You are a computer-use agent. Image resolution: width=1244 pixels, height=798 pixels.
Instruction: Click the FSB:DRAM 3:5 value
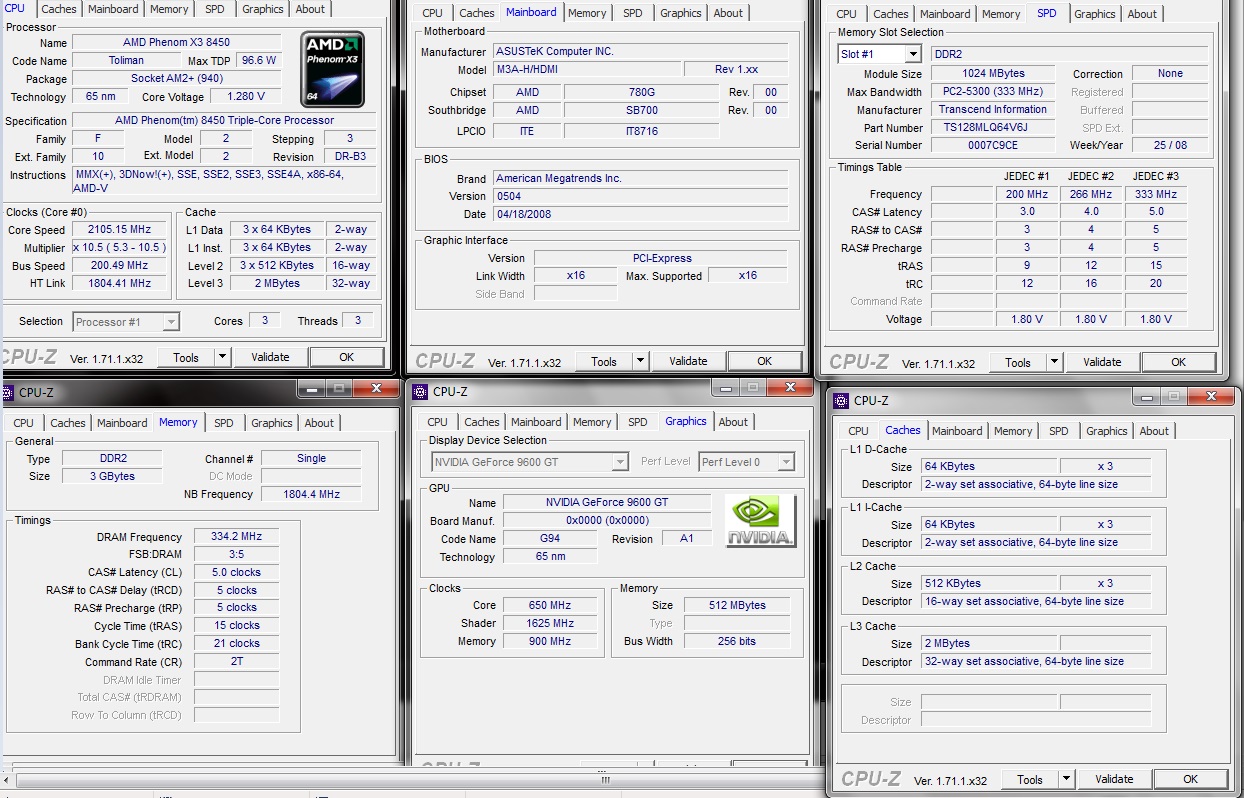pos(236,555)
